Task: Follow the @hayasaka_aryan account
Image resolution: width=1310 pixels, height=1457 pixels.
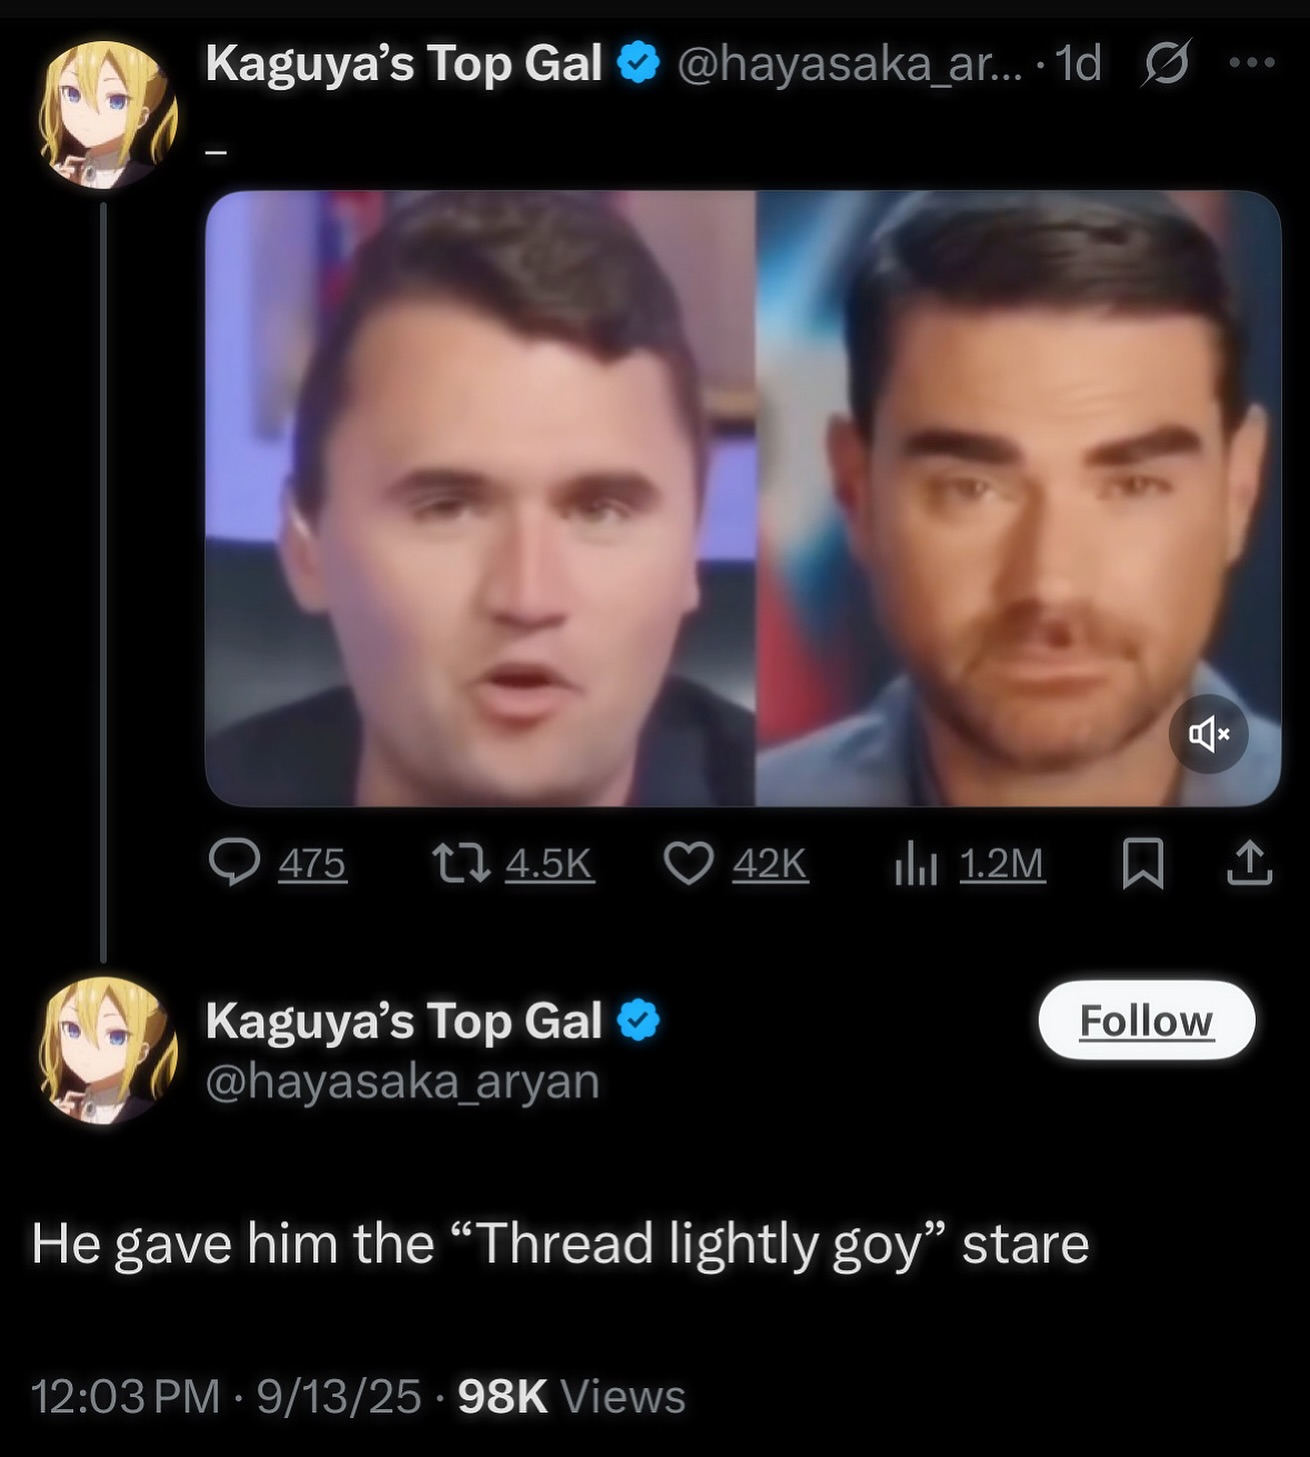Action: point(1146,1020)
